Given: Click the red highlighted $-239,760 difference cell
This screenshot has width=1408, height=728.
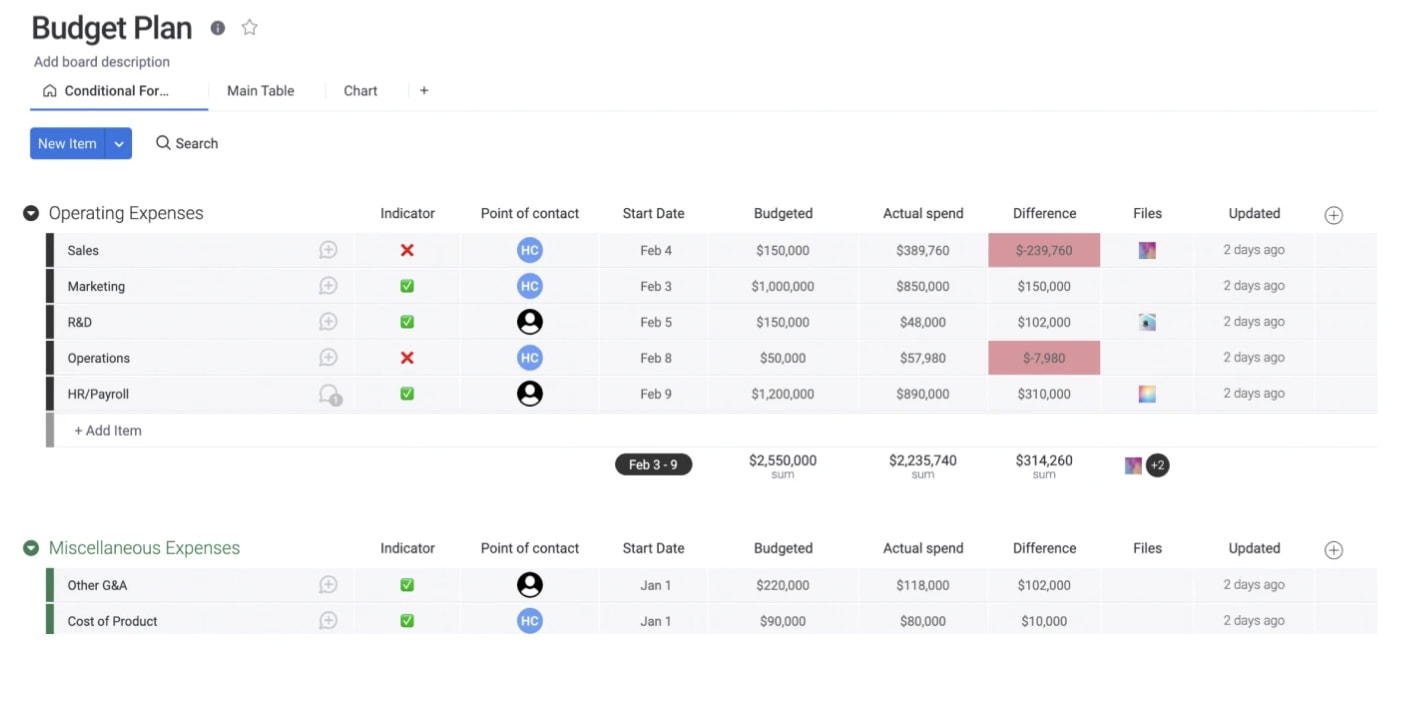Looking at the screenshot, I should pos(1044,250).
